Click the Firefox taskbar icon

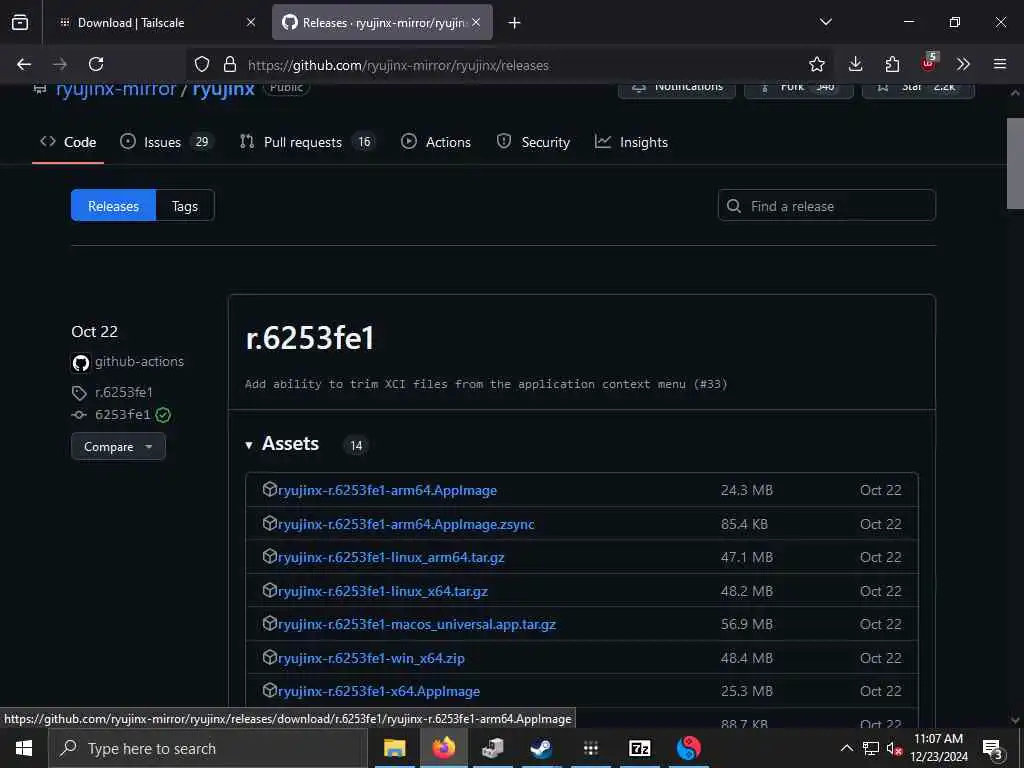click(443, 748)
